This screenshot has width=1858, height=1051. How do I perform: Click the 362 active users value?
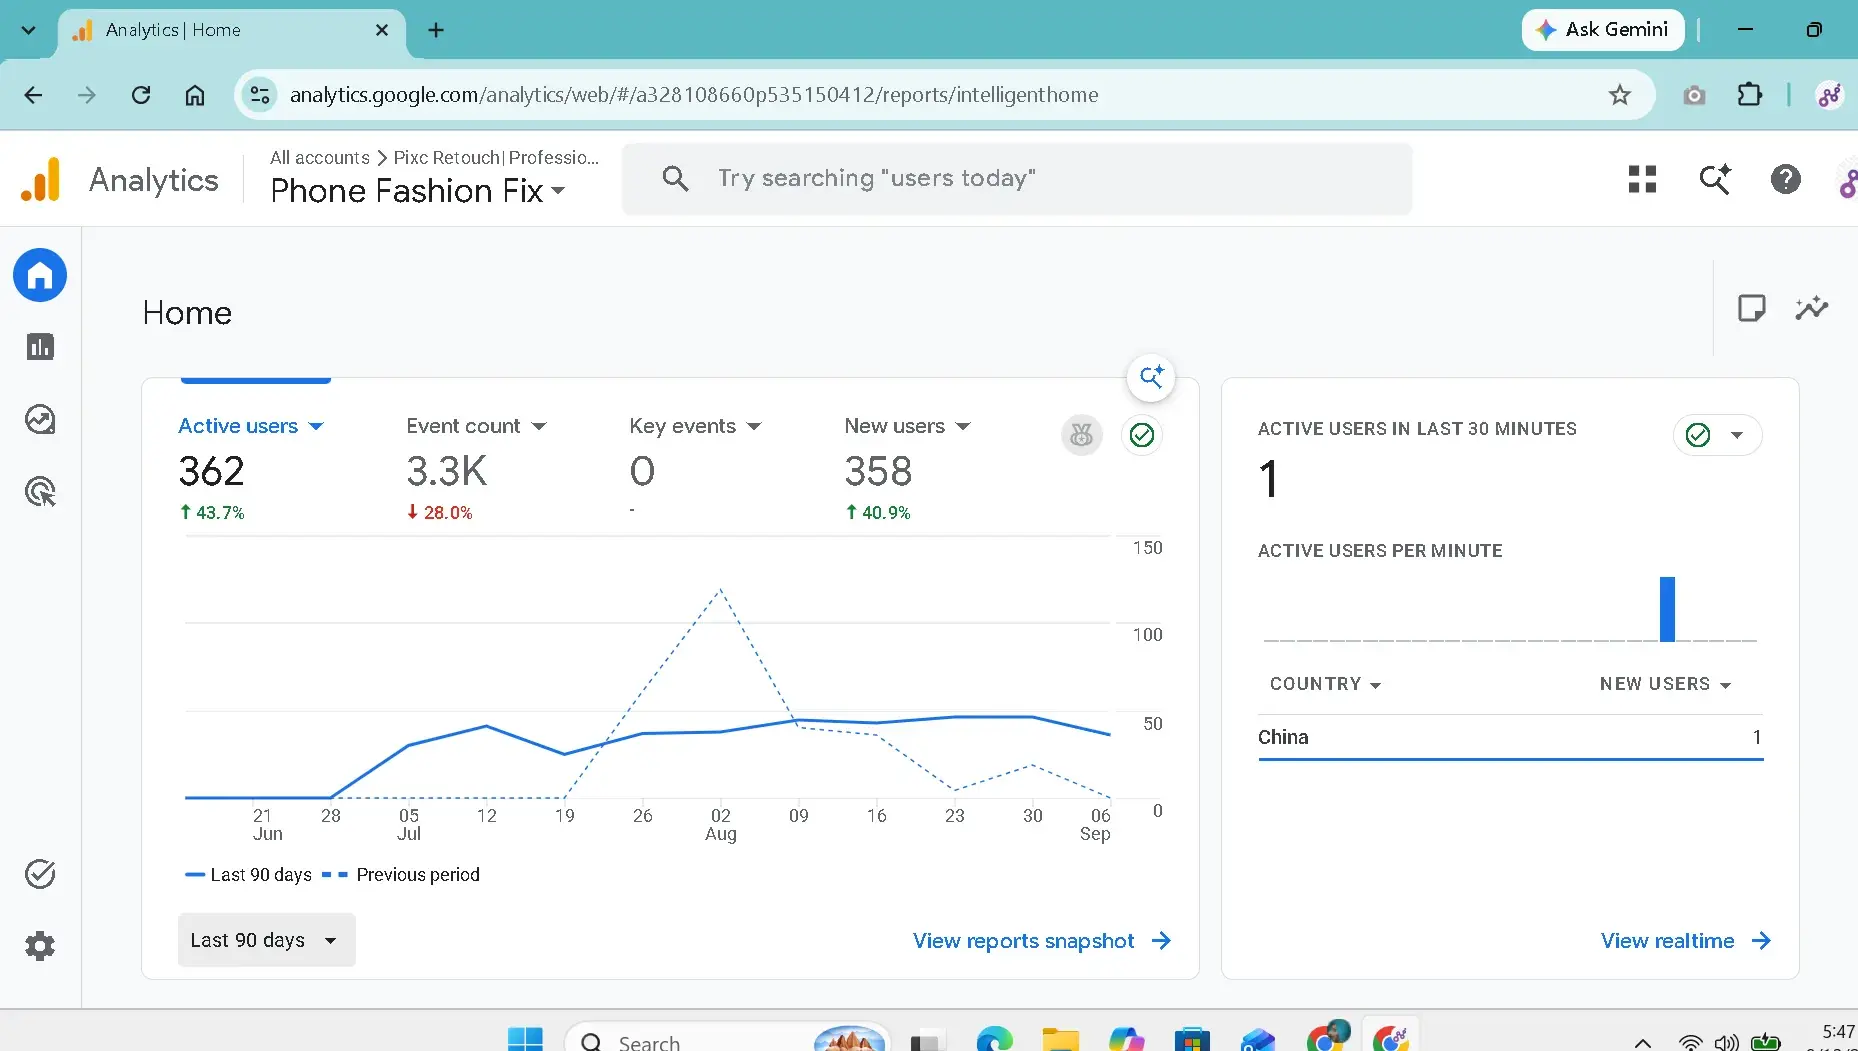pyautogui.click(x=211, y=471)
